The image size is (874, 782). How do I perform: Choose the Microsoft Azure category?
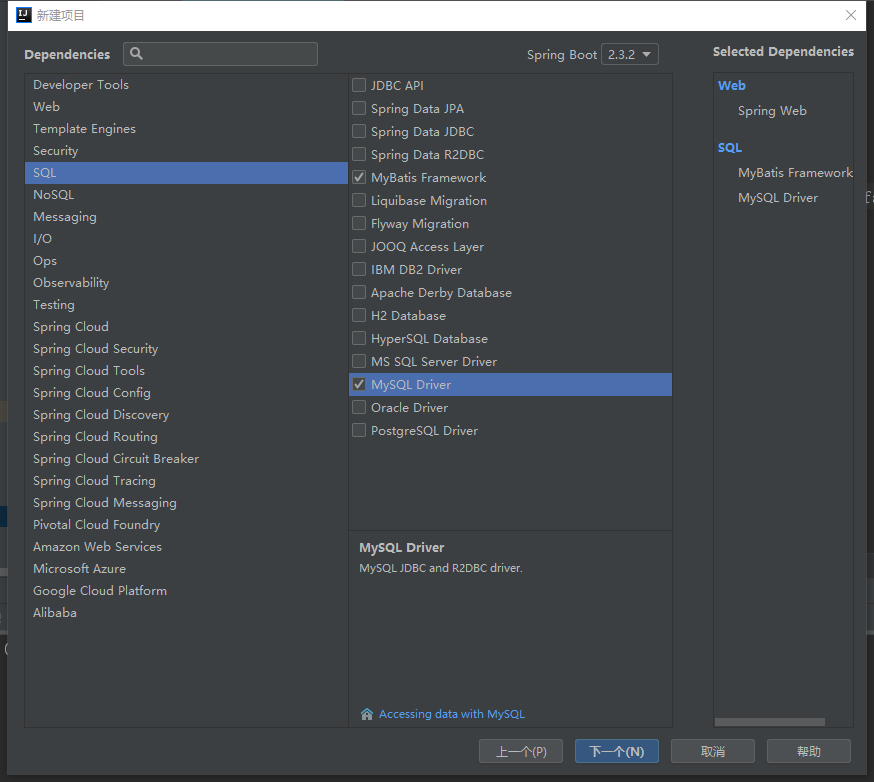coord(186,569)
